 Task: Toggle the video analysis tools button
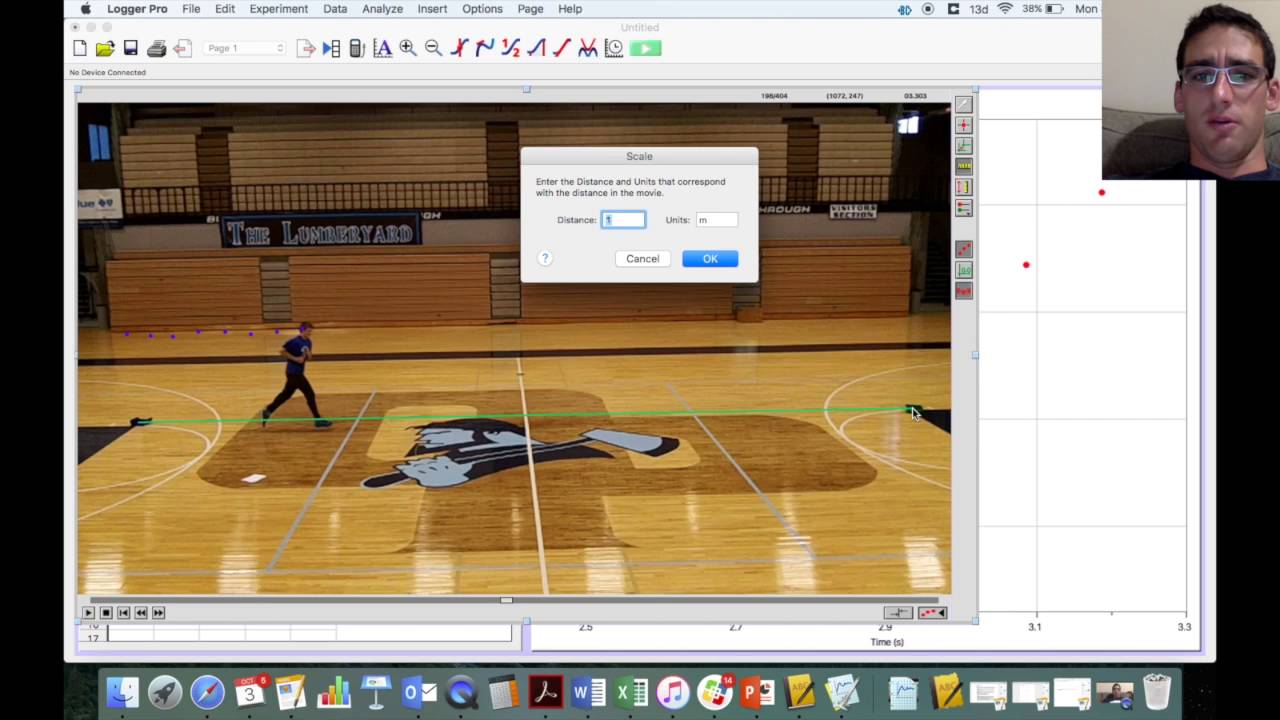[x=932, y=612]
